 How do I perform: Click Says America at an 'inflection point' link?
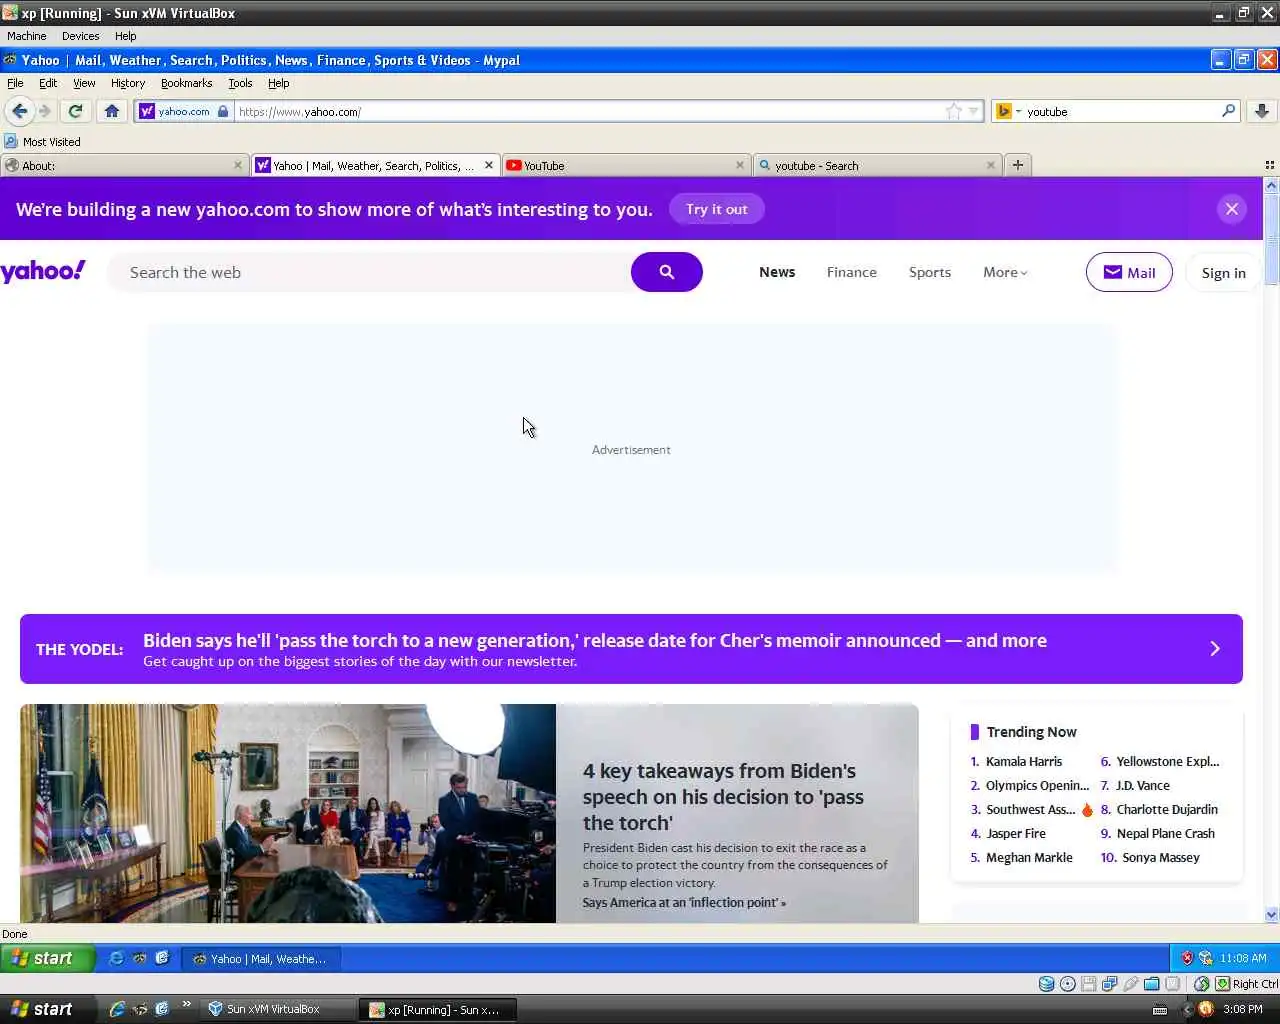tap(684, 902)
